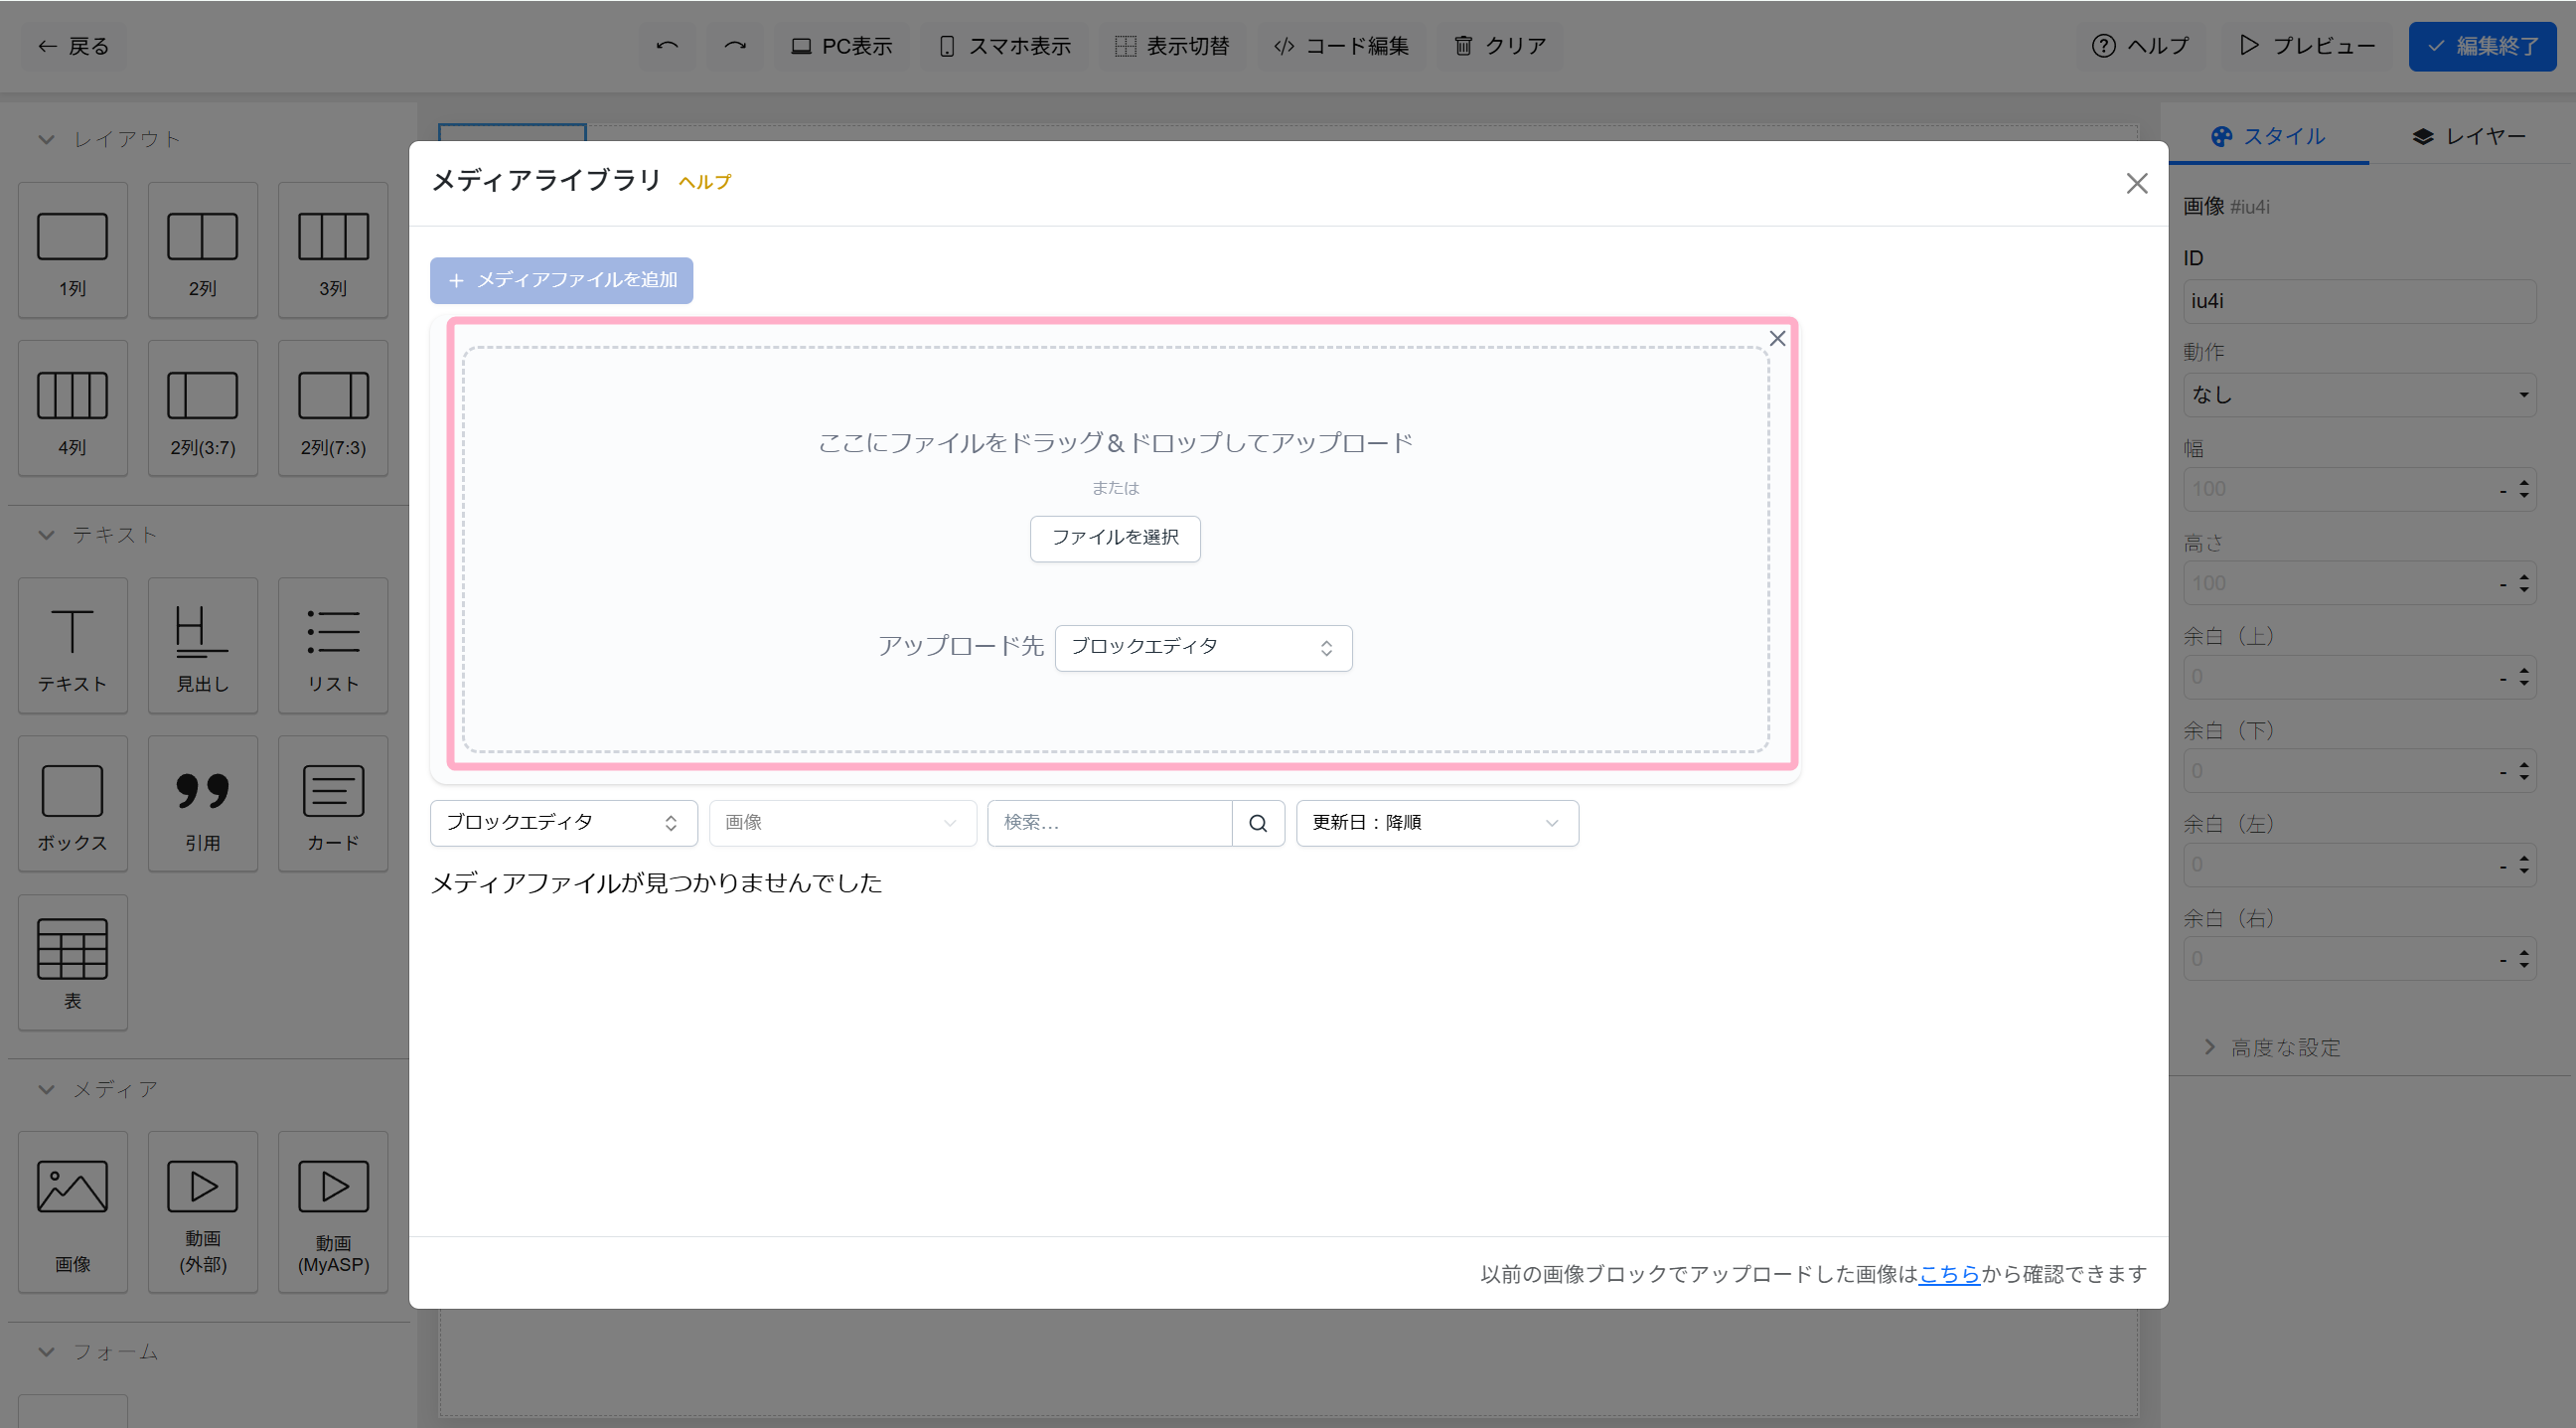This screenshot has width=2576, height=1428.
Task: Click the クリア trash toolbar button
Action: click(1499, 46)
